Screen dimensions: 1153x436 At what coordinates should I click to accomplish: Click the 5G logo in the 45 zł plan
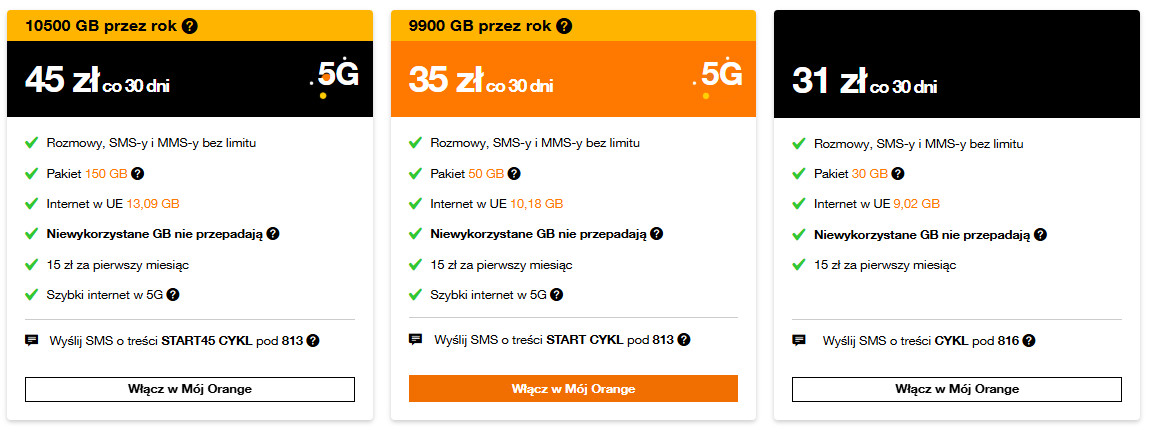[335, 76]
